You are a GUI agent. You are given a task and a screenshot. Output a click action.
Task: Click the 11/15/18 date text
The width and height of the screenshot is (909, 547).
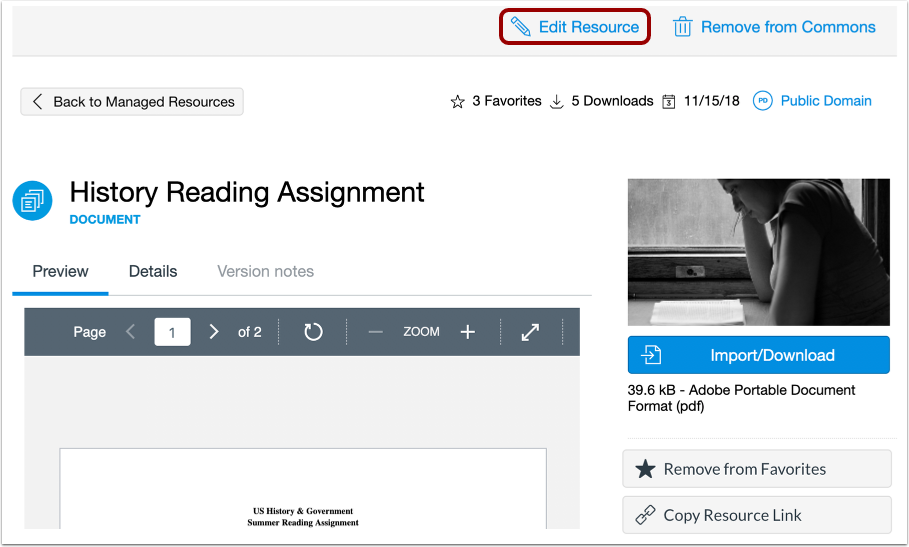pos(711,101)
